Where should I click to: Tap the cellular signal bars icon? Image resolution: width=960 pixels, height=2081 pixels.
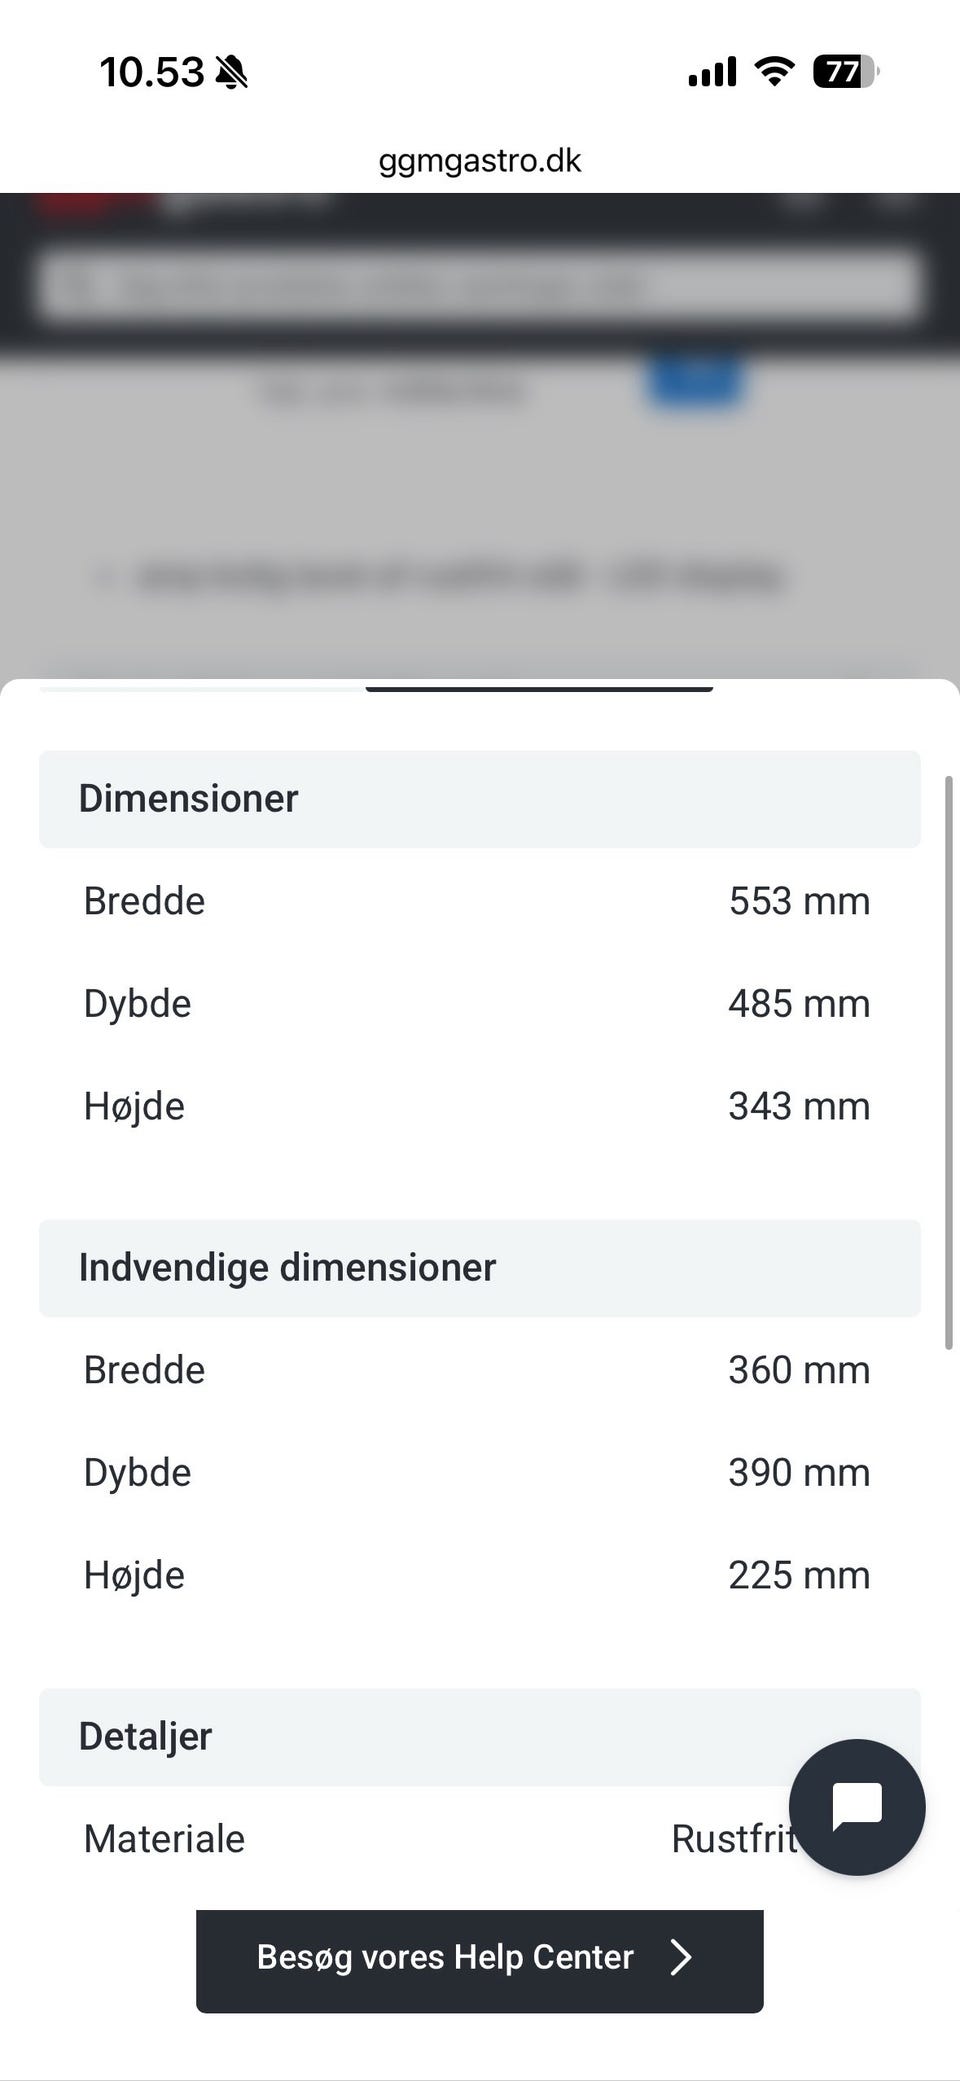point(712,72)
